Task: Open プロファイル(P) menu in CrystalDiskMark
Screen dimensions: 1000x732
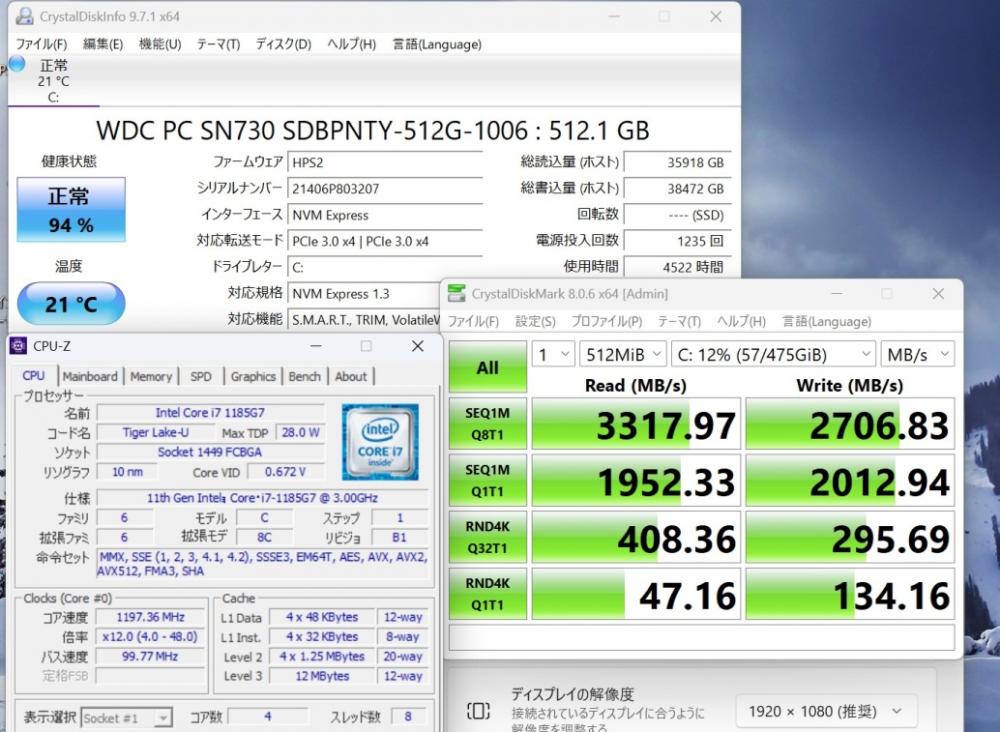Action: click(x=607, y=321)
